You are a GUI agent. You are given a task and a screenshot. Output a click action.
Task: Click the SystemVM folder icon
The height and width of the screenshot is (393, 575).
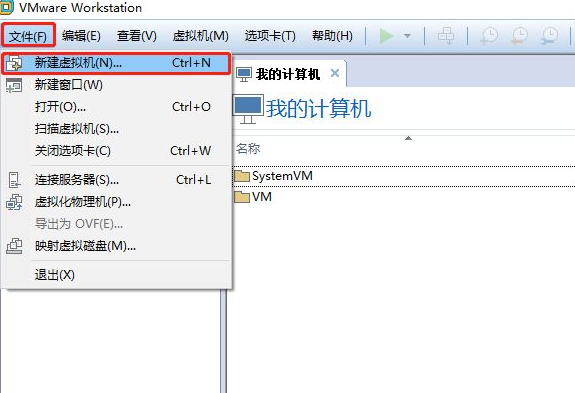coord(242,176)
